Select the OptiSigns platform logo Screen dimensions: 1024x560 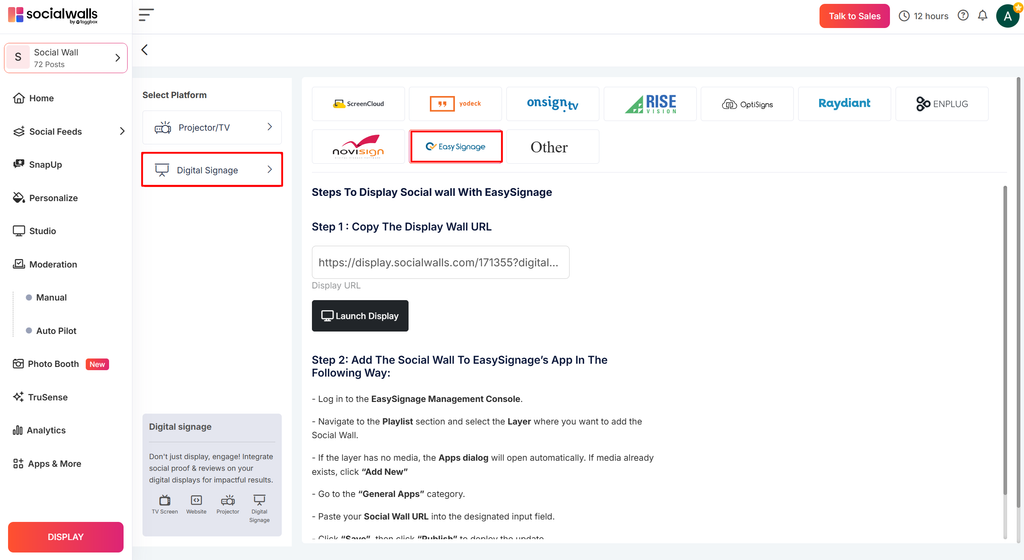[x=747, y=104]
